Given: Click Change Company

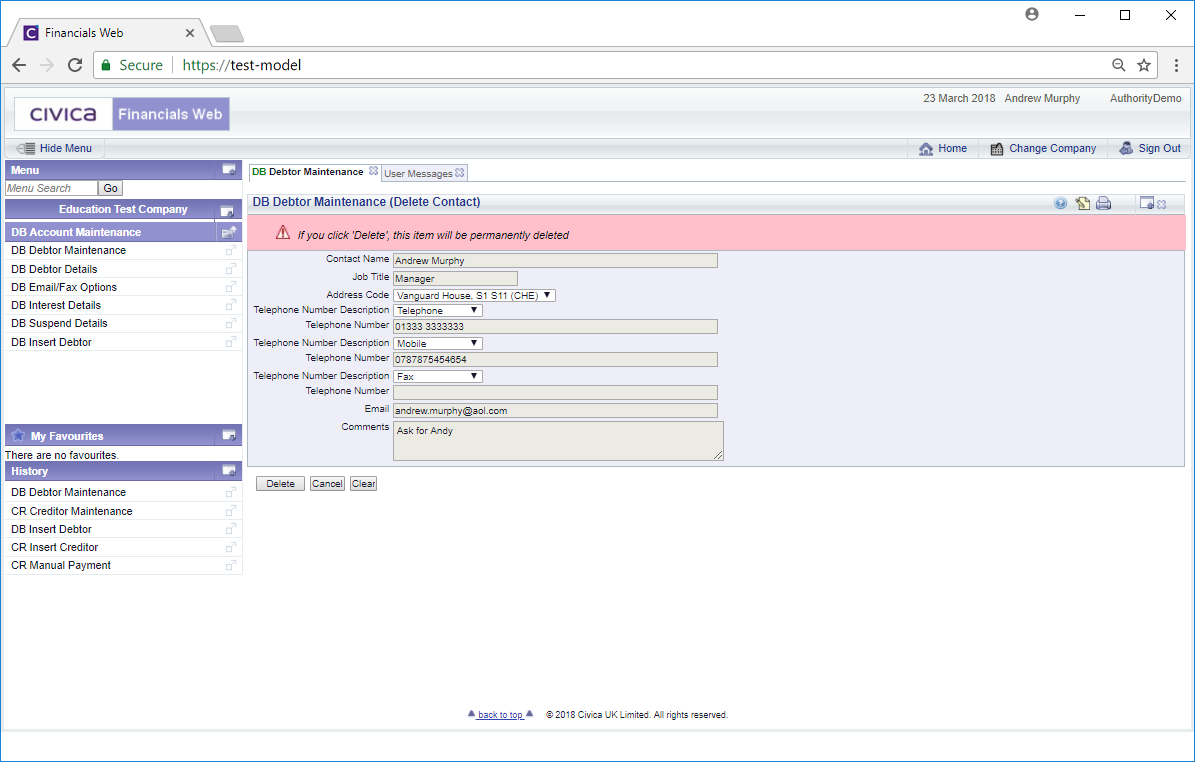Looking at the screenshot, I should (1043, 149).
